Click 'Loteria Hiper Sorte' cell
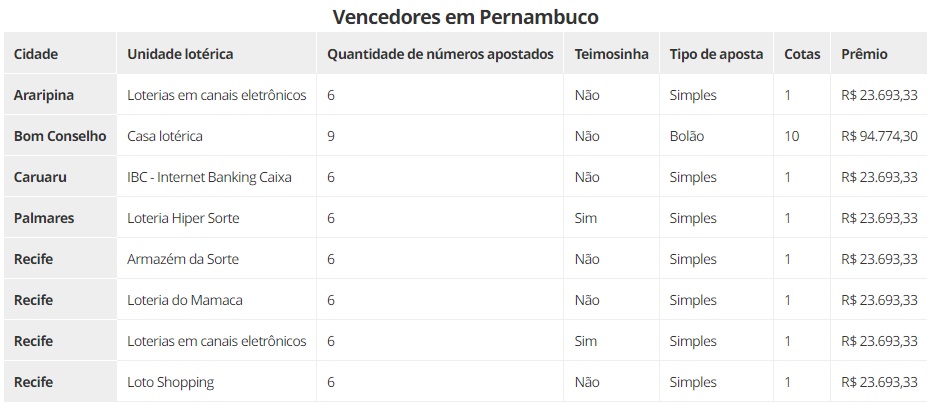This screenshot has height=404, width=935. tap(183, 218)
